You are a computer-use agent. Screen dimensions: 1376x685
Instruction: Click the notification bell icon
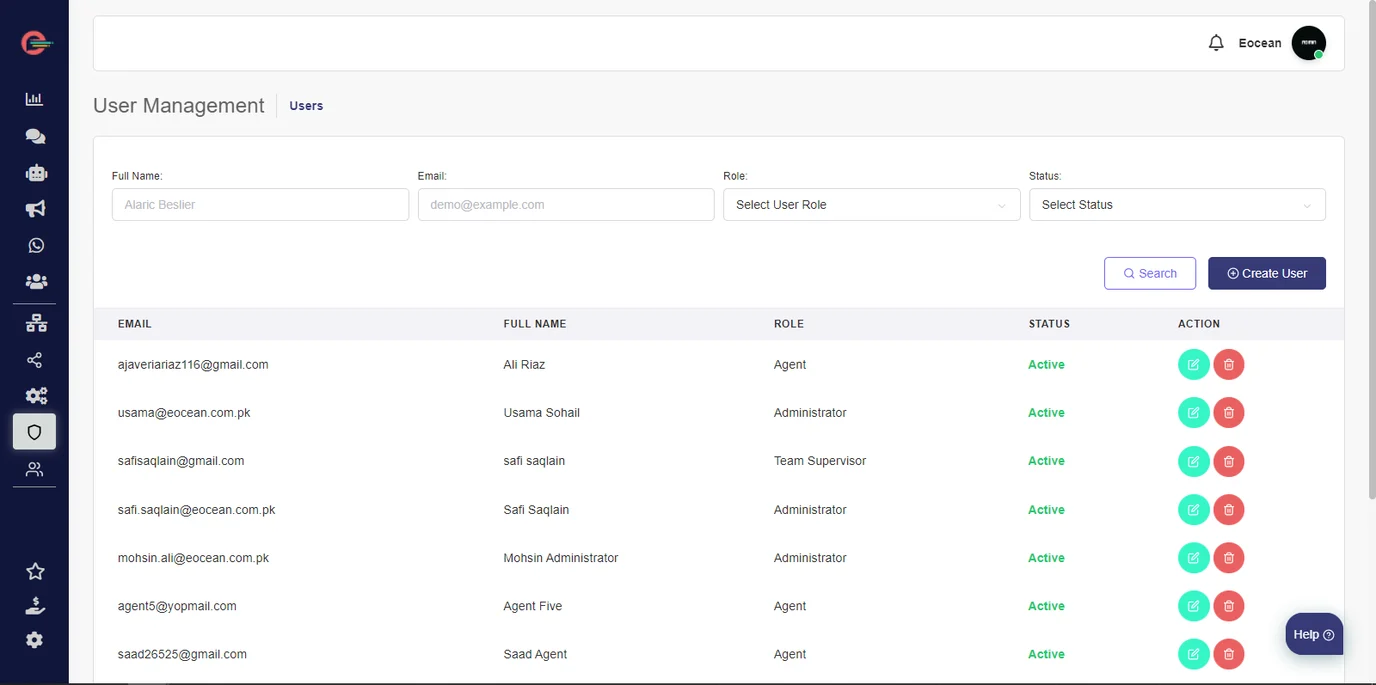[1216, 43]
